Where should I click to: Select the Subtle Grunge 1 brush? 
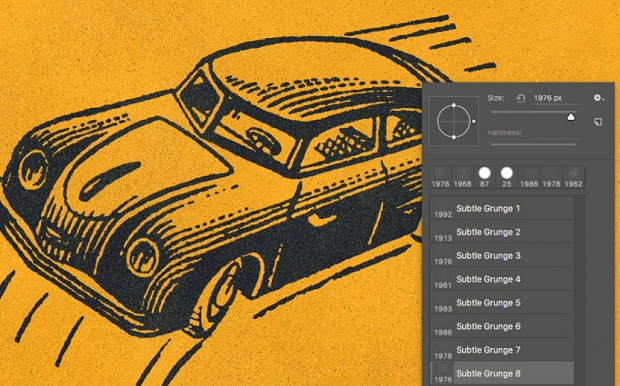click(502, 208)
